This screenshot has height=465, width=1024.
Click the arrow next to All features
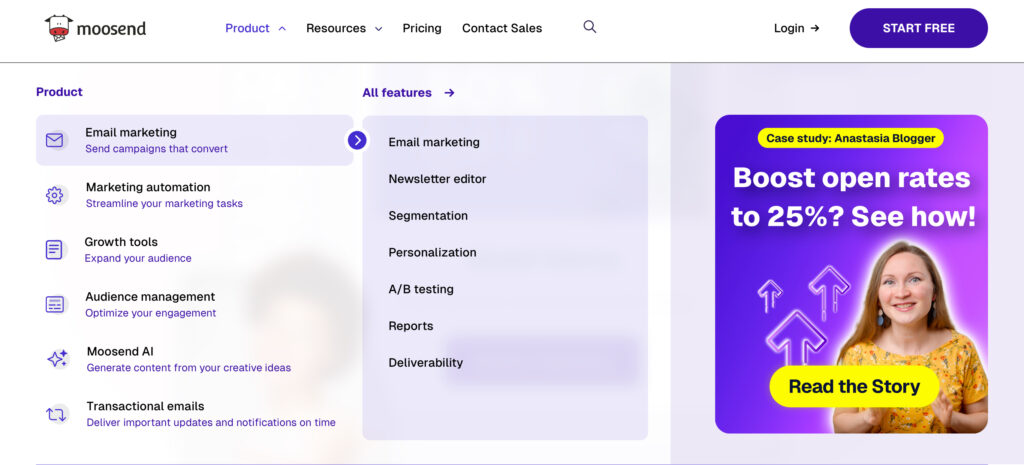click(449, 93)
